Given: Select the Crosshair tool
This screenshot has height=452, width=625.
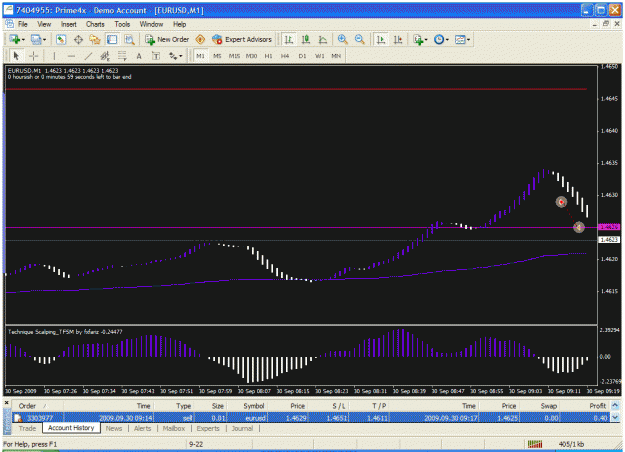Looking at the screenshot, I should point(33,56).
